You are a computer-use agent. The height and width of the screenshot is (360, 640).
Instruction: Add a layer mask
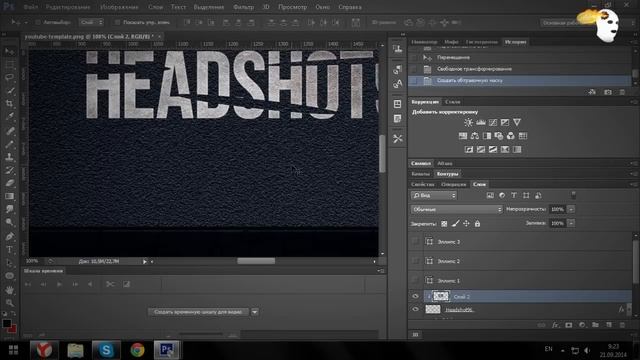pyautogui.click(x=569, y=325)
